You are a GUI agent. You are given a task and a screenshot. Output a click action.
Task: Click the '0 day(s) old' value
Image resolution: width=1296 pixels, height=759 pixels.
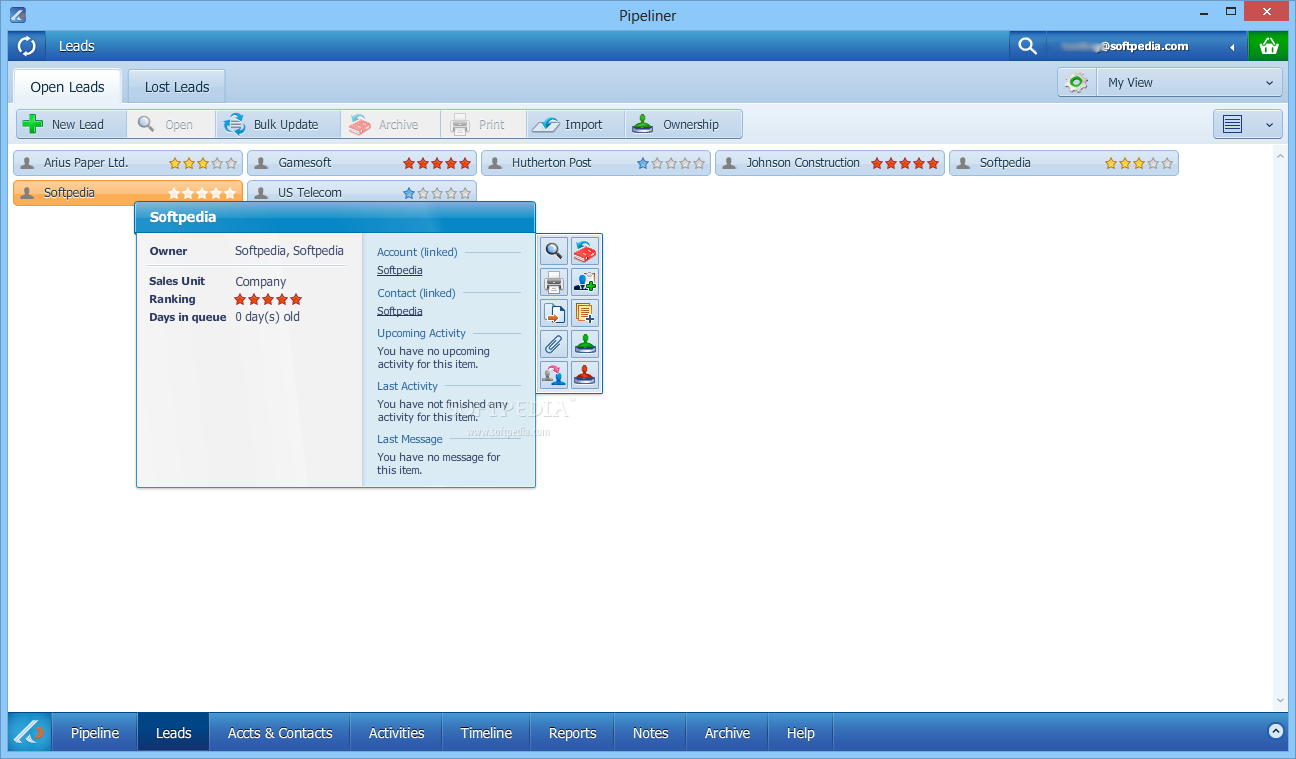pos(267,317)
